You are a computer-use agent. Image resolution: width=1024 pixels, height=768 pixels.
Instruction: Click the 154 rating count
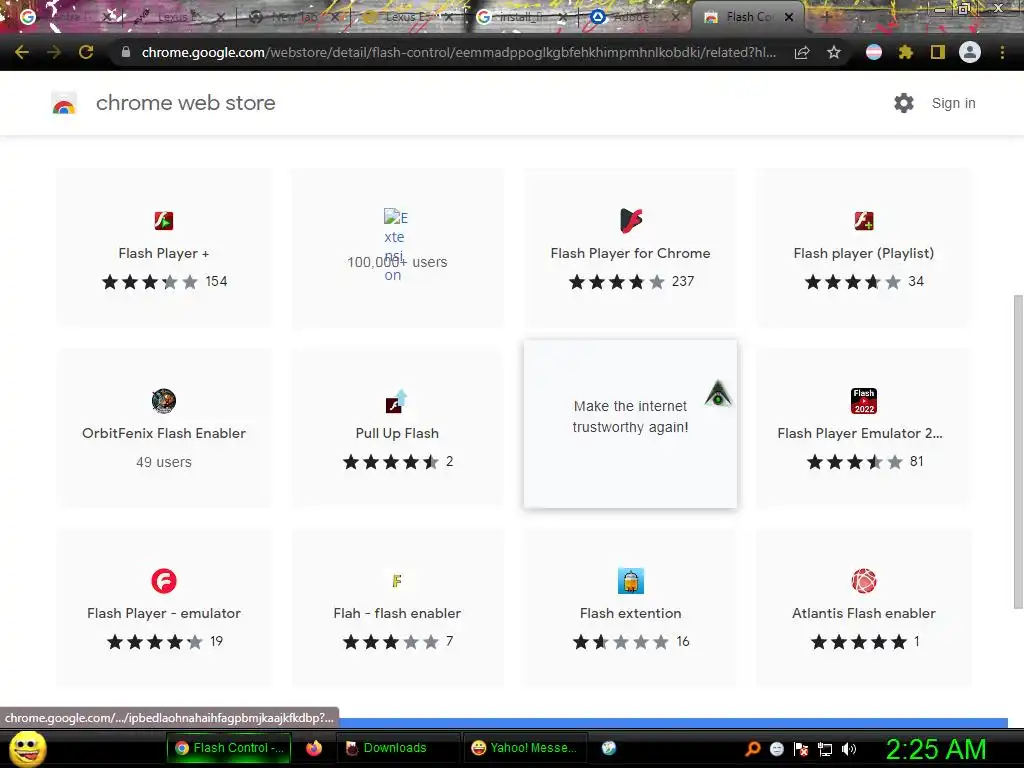(216, 281)
